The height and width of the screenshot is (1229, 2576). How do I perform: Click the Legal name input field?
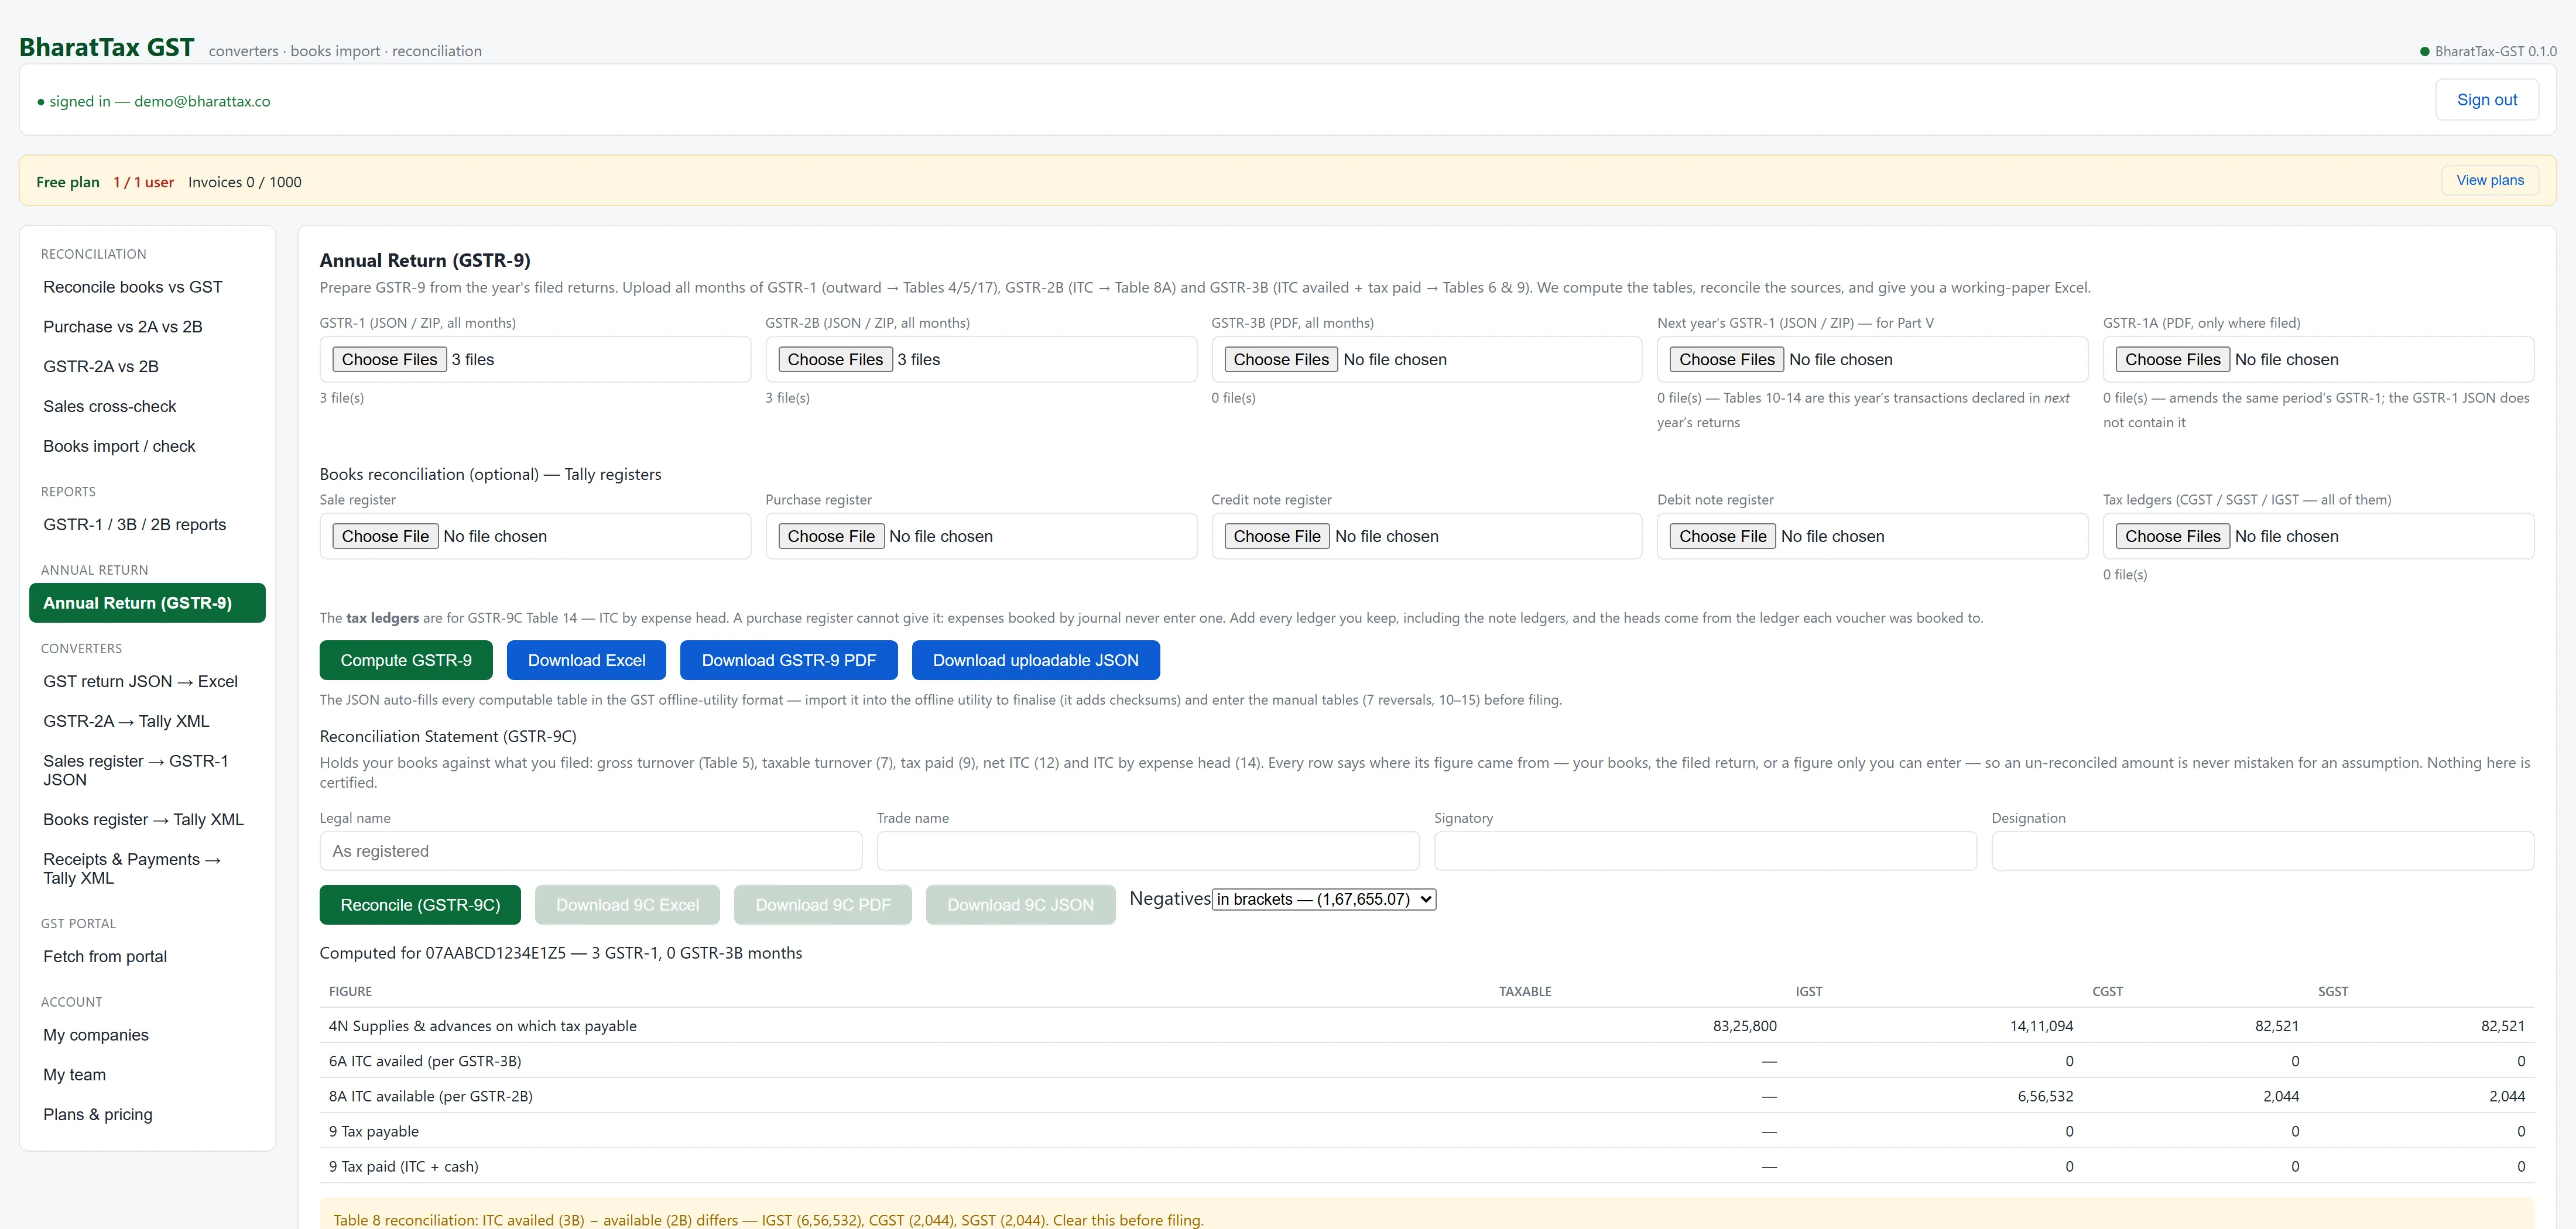click(x=591, y=851)
